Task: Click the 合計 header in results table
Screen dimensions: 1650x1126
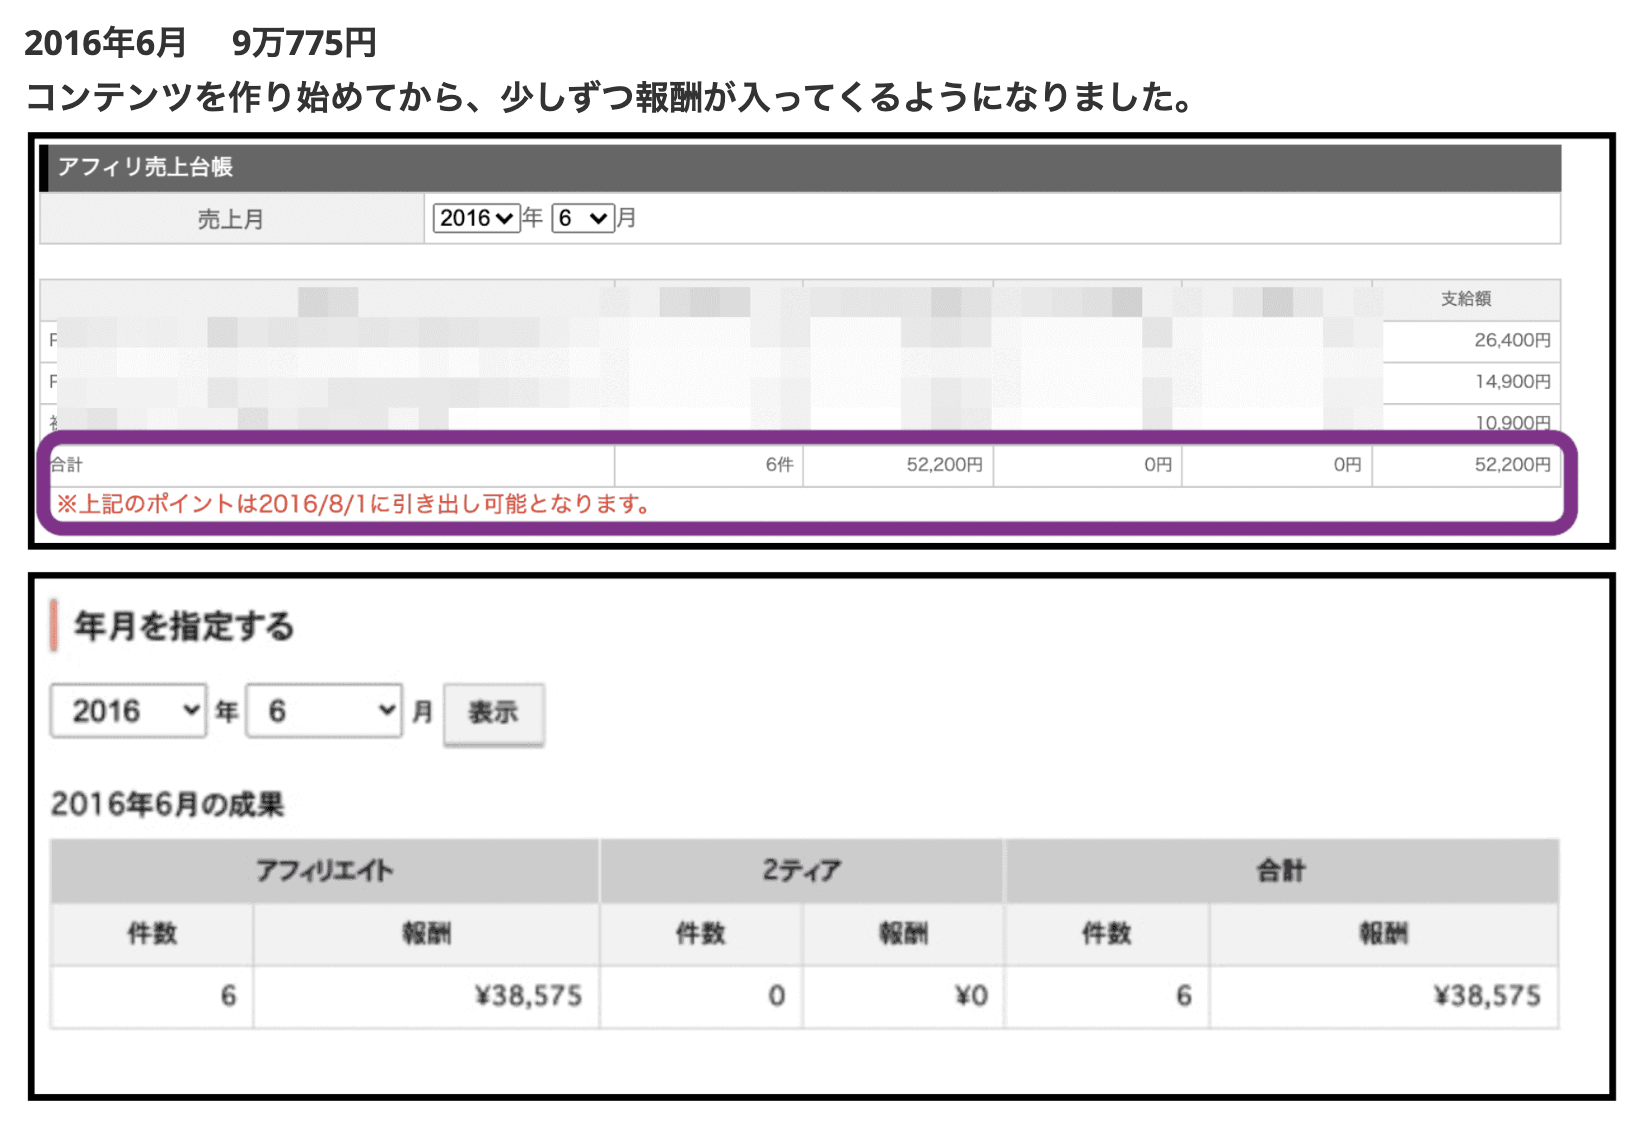Action: pos(1281,871)
